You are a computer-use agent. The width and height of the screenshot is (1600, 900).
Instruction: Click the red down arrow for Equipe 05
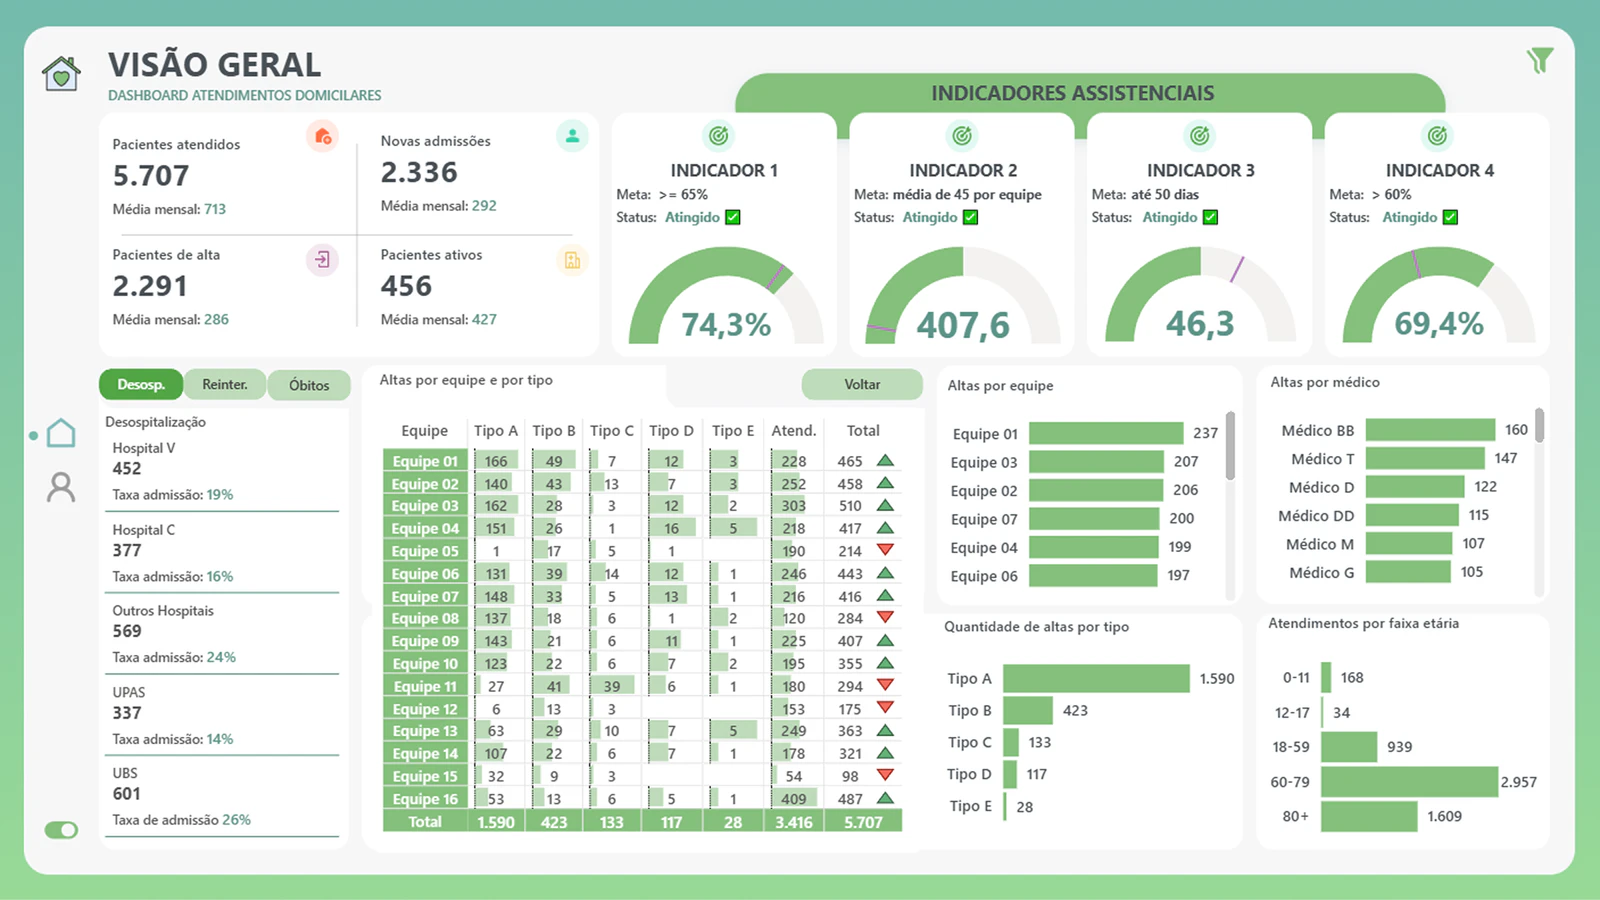[x=885, y=550]
